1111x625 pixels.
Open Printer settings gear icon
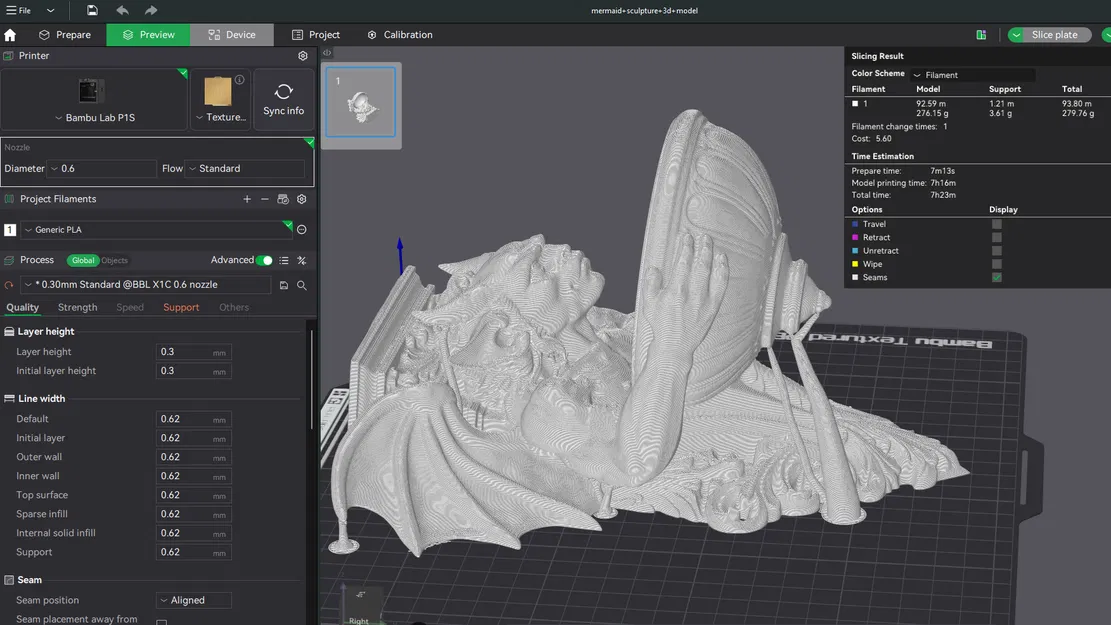pos(302,56)
